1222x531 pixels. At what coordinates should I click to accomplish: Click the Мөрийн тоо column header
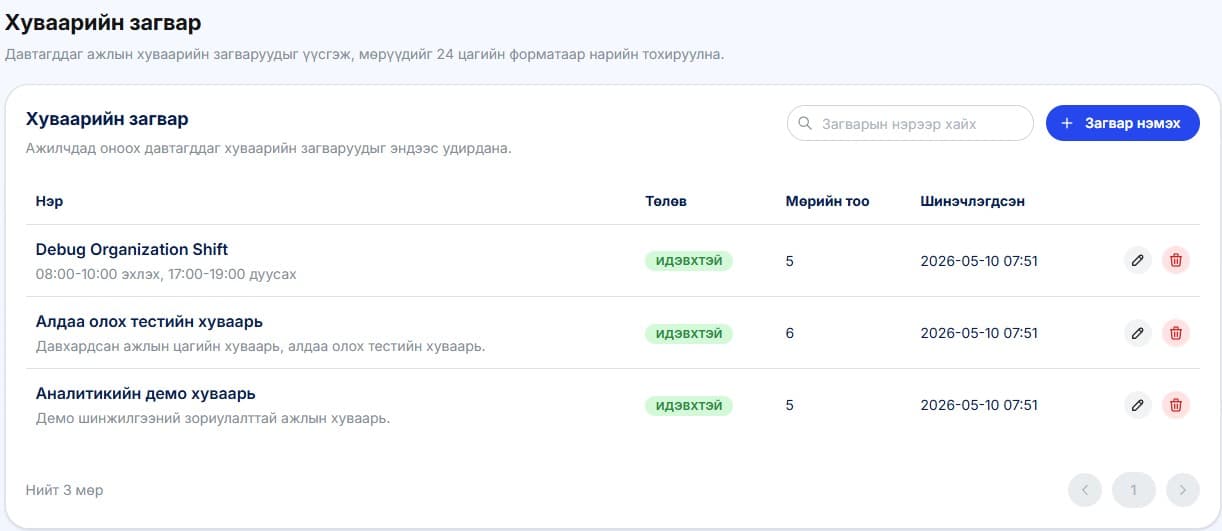(x=827, y=201)
